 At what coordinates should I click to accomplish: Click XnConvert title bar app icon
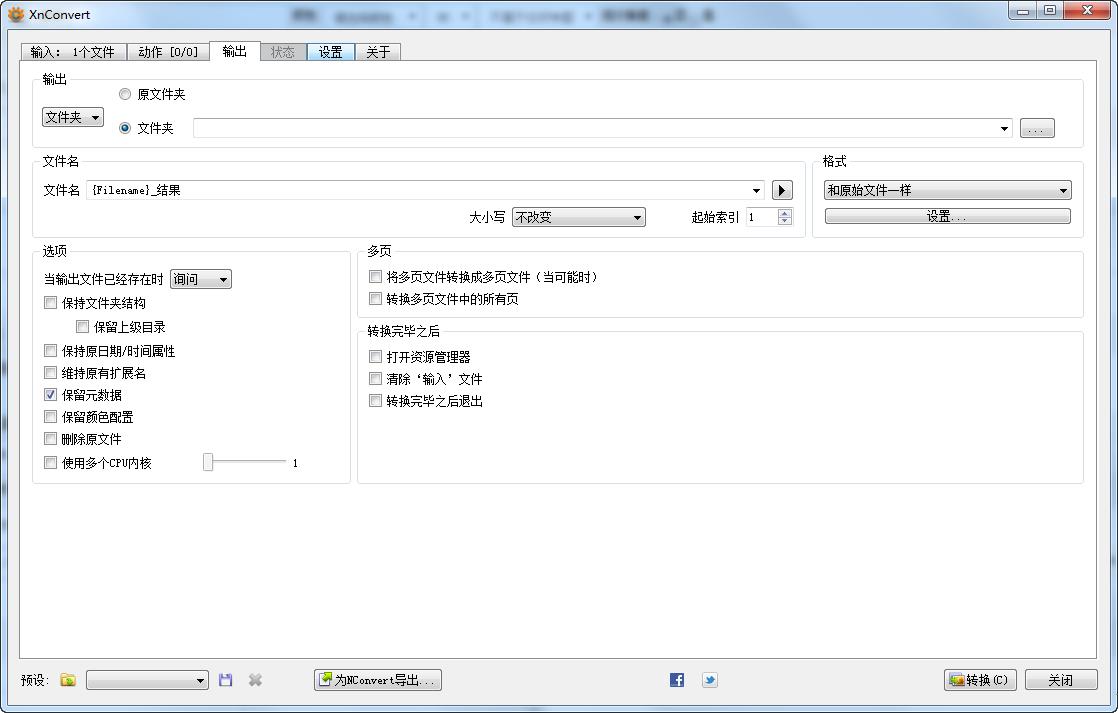pyautogui.click(x=16, y=14)
